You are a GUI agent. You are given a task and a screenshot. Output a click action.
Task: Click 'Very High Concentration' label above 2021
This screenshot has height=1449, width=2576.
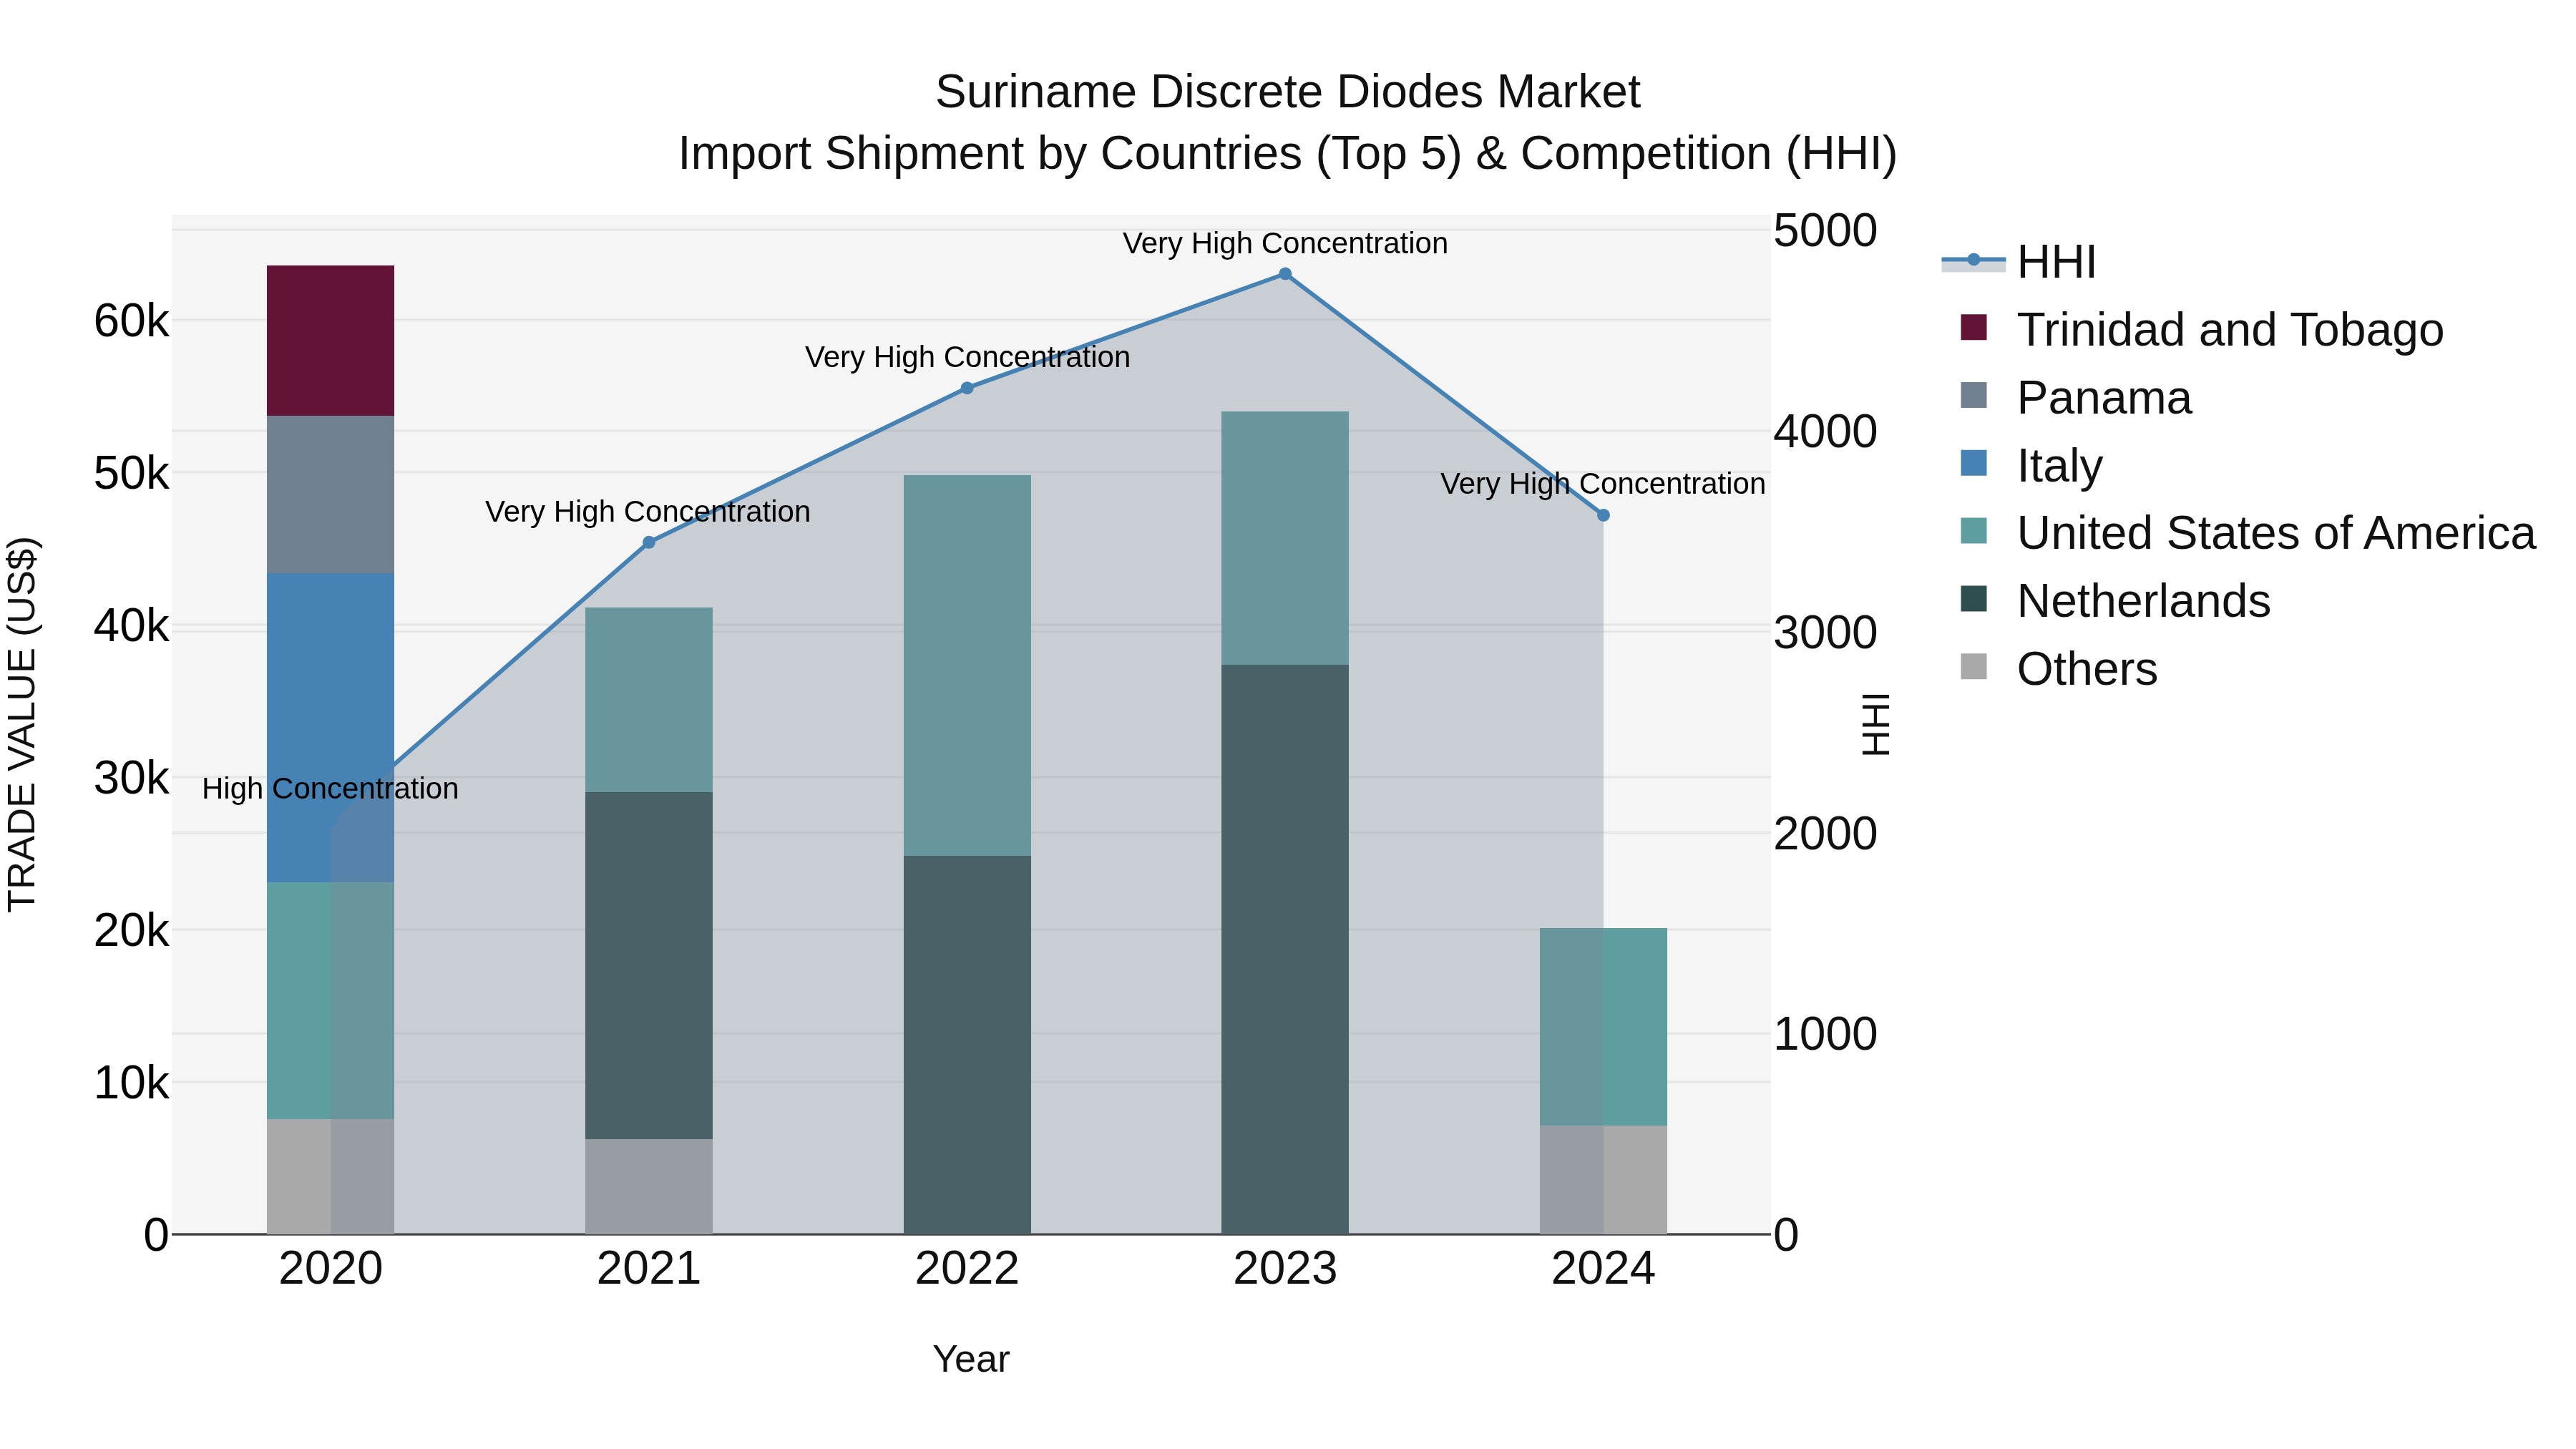tap(648, 512)
